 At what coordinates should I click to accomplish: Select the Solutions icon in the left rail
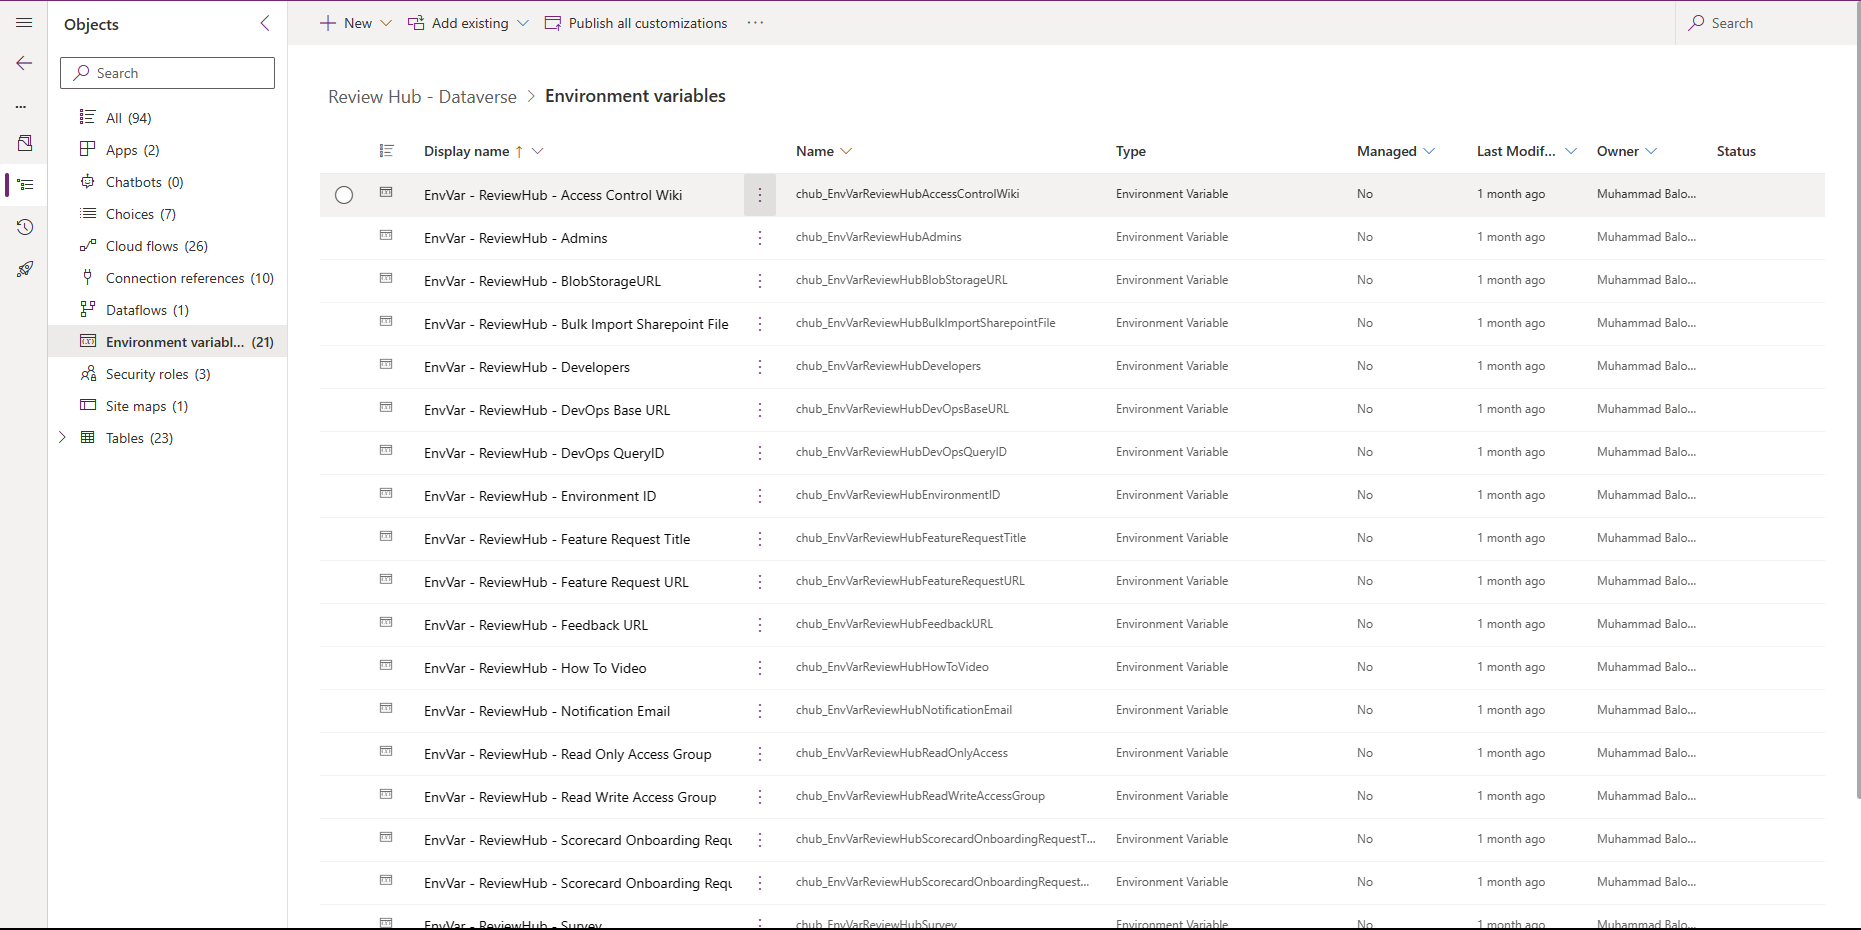(x=24, y=143)
